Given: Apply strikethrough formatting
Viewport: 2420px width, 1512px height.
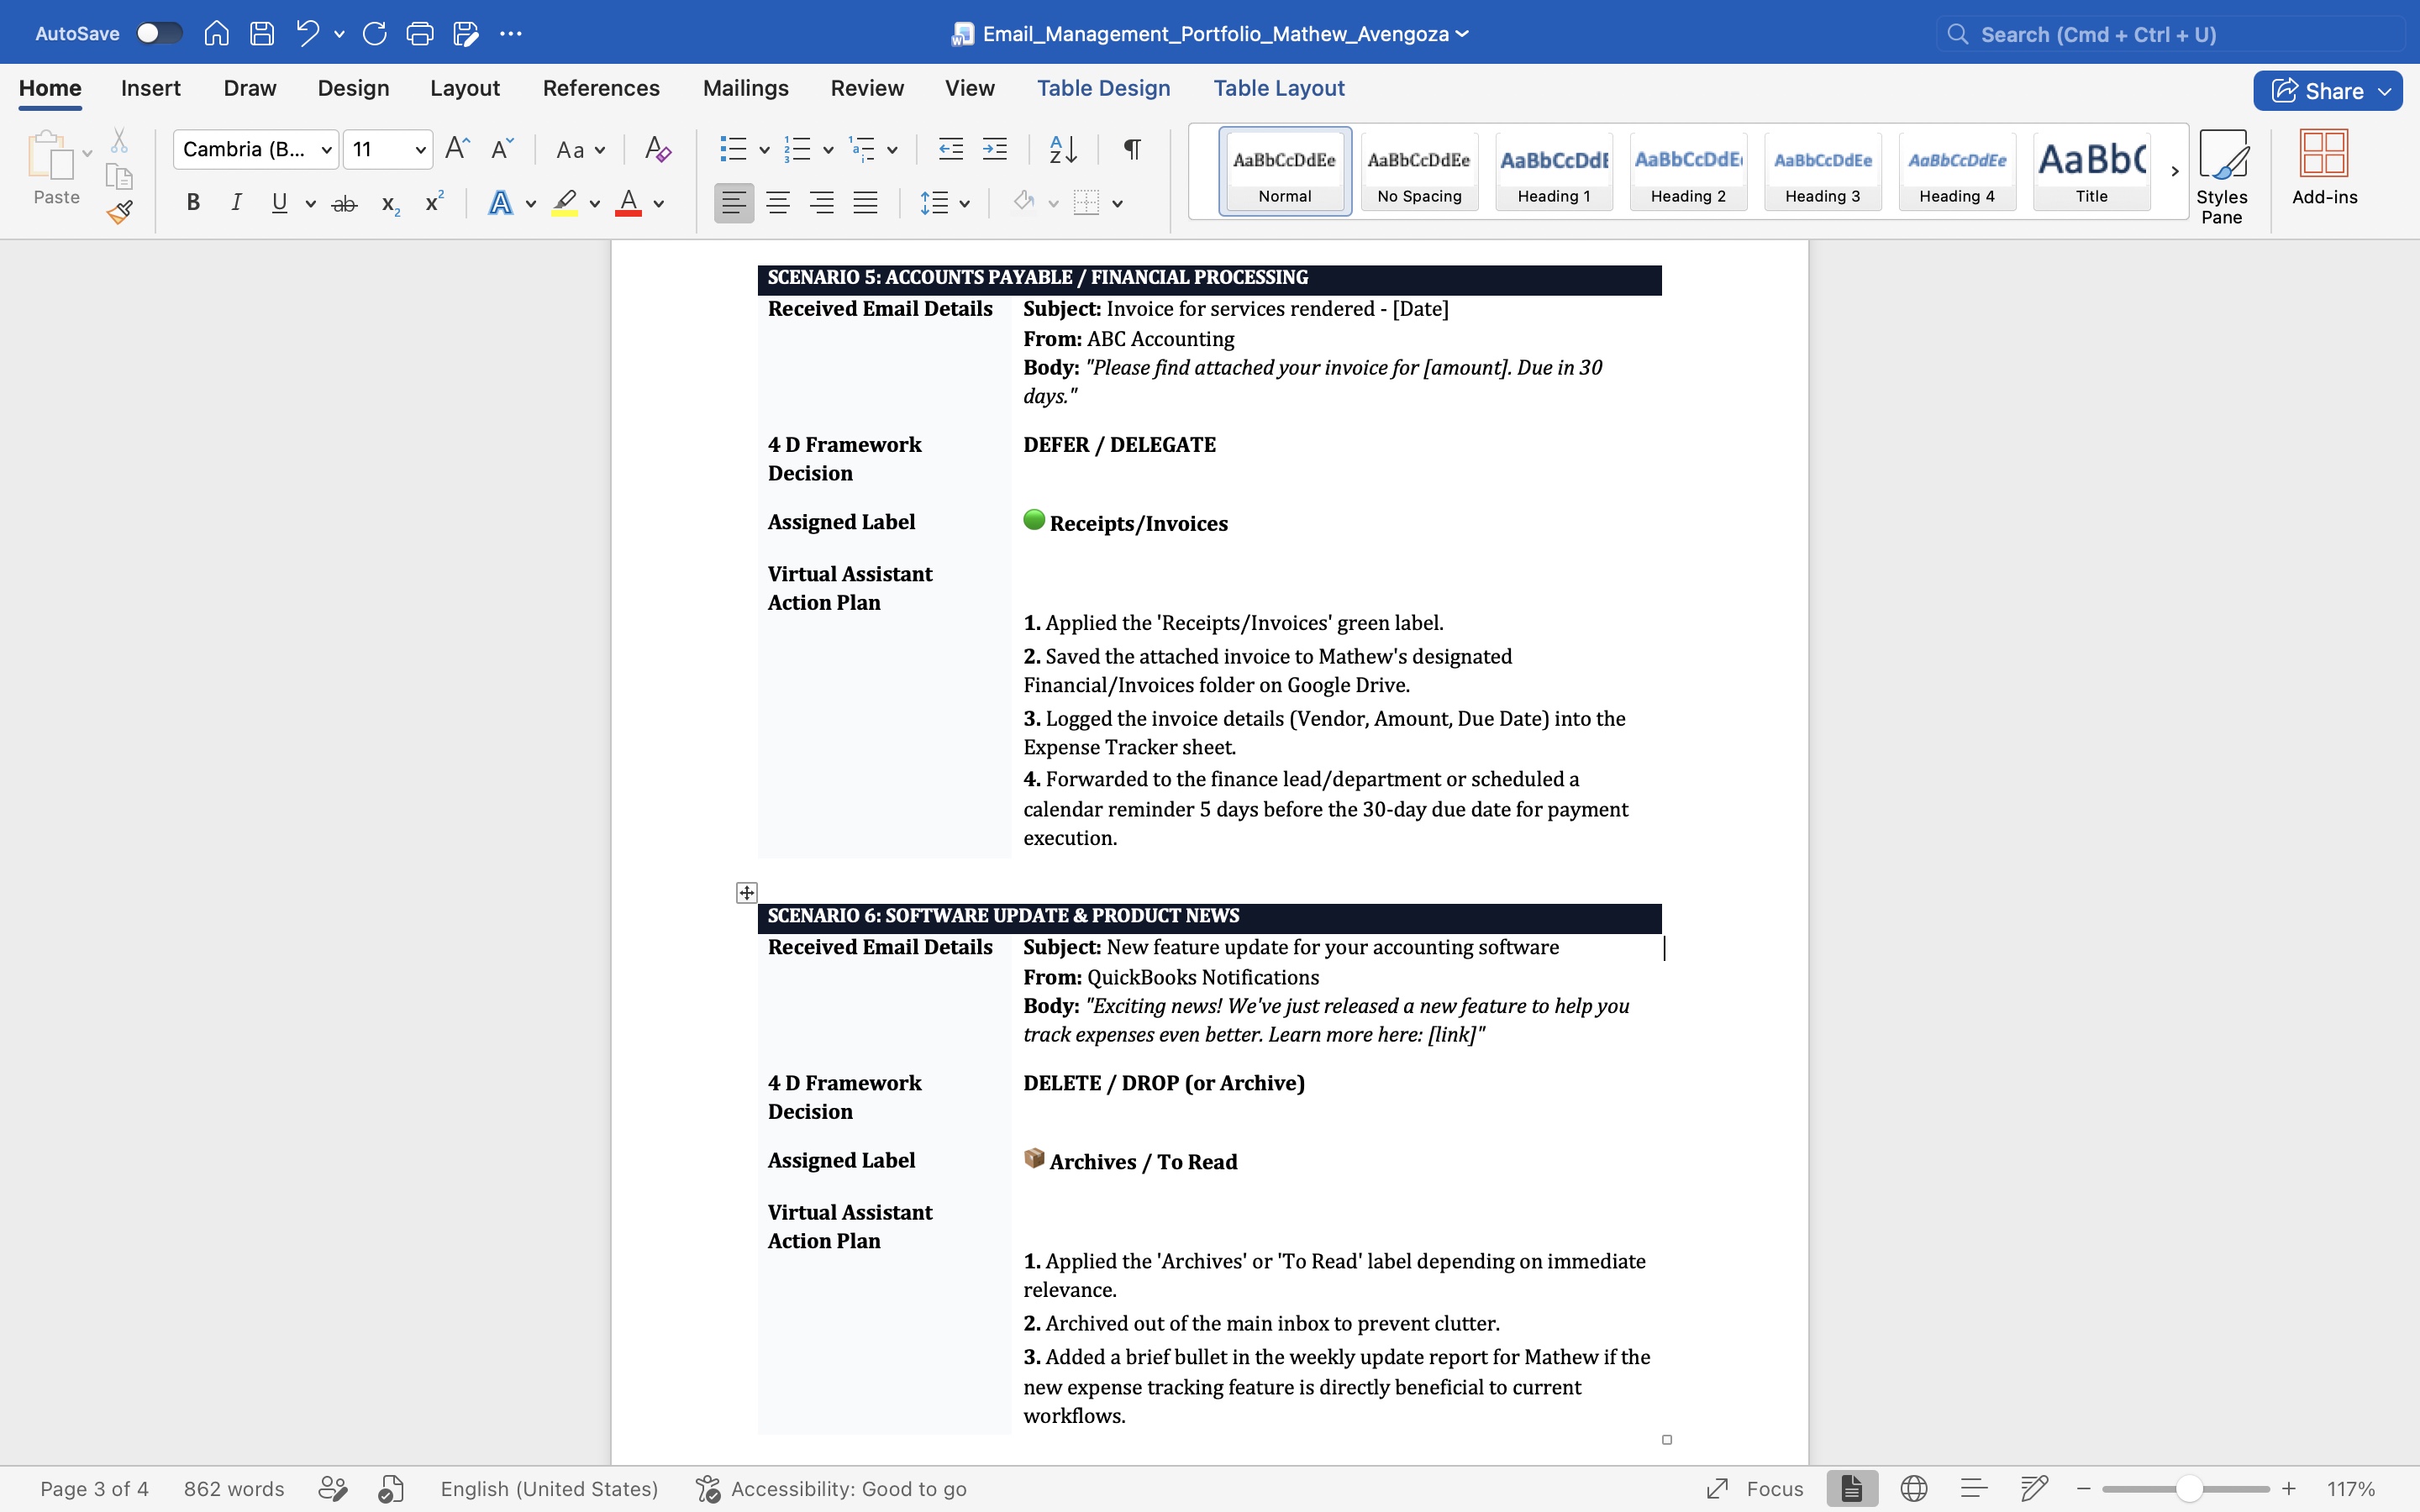Looking at the screenshot, I should pyautogui.click(x=344, y=203).
